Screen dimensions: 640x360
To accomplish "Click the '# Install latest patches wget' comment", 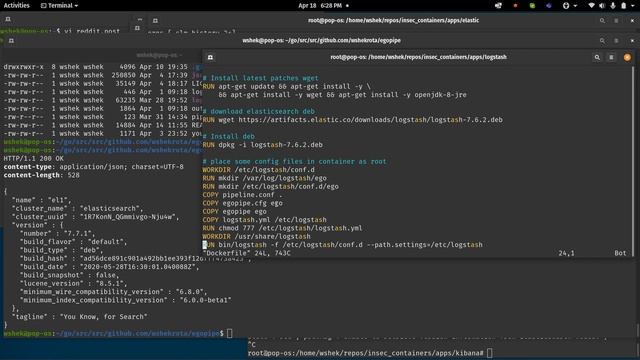I will tap(260, 78).
